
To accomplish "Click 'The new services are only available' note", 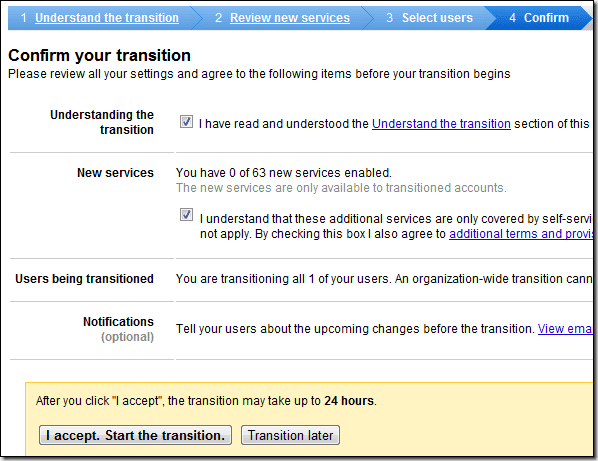I will pos(341,188).
